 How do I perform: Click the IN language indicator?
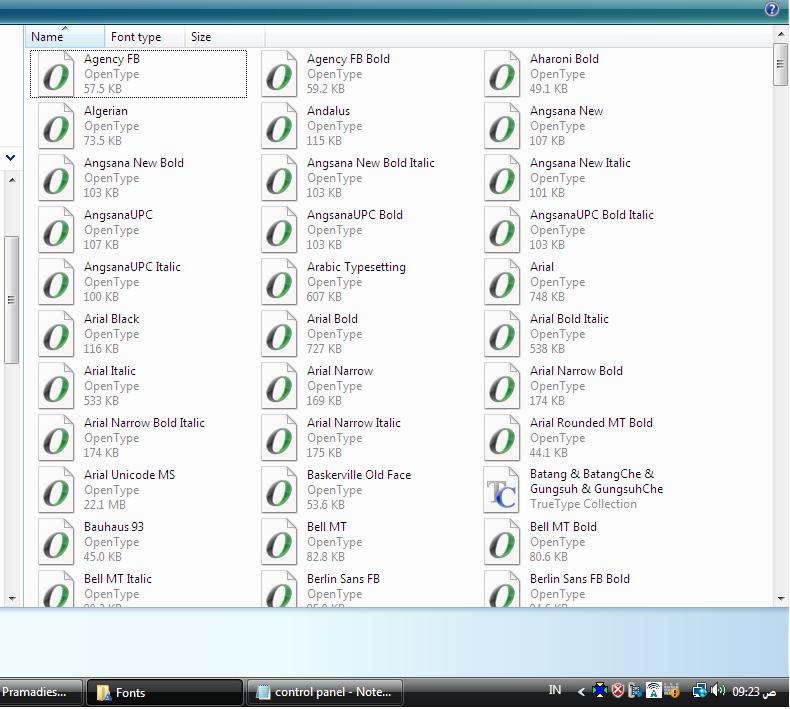[x=555, y=690]
